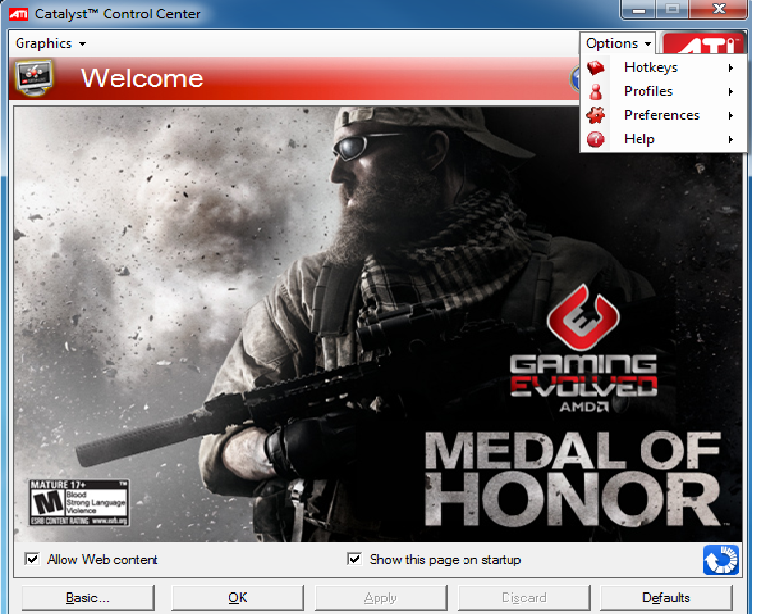Uncheck Show this page on startup

tap(354, 559)
